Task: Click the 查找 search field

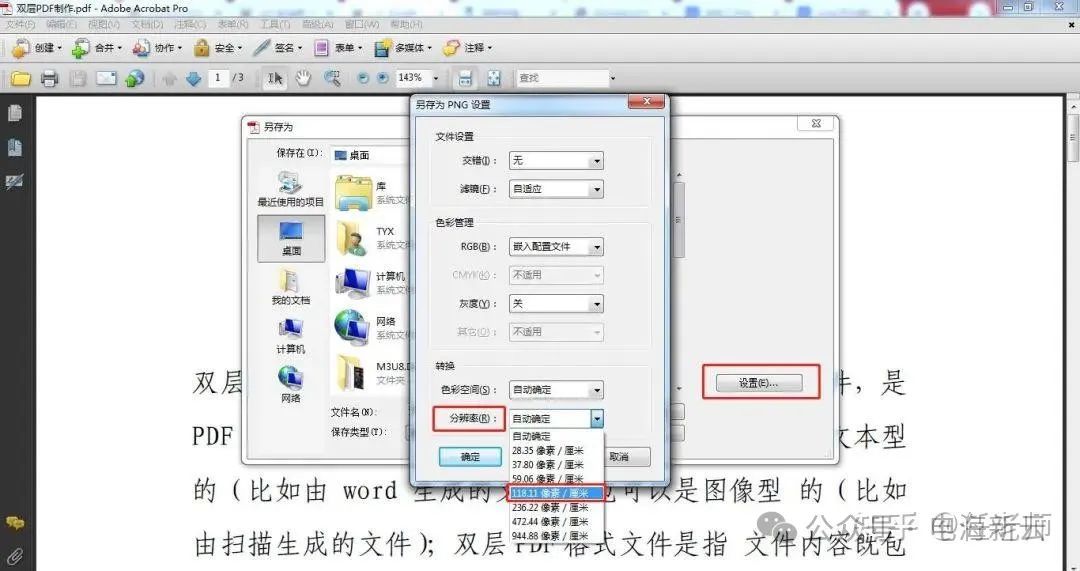Action: pos(563,78)
